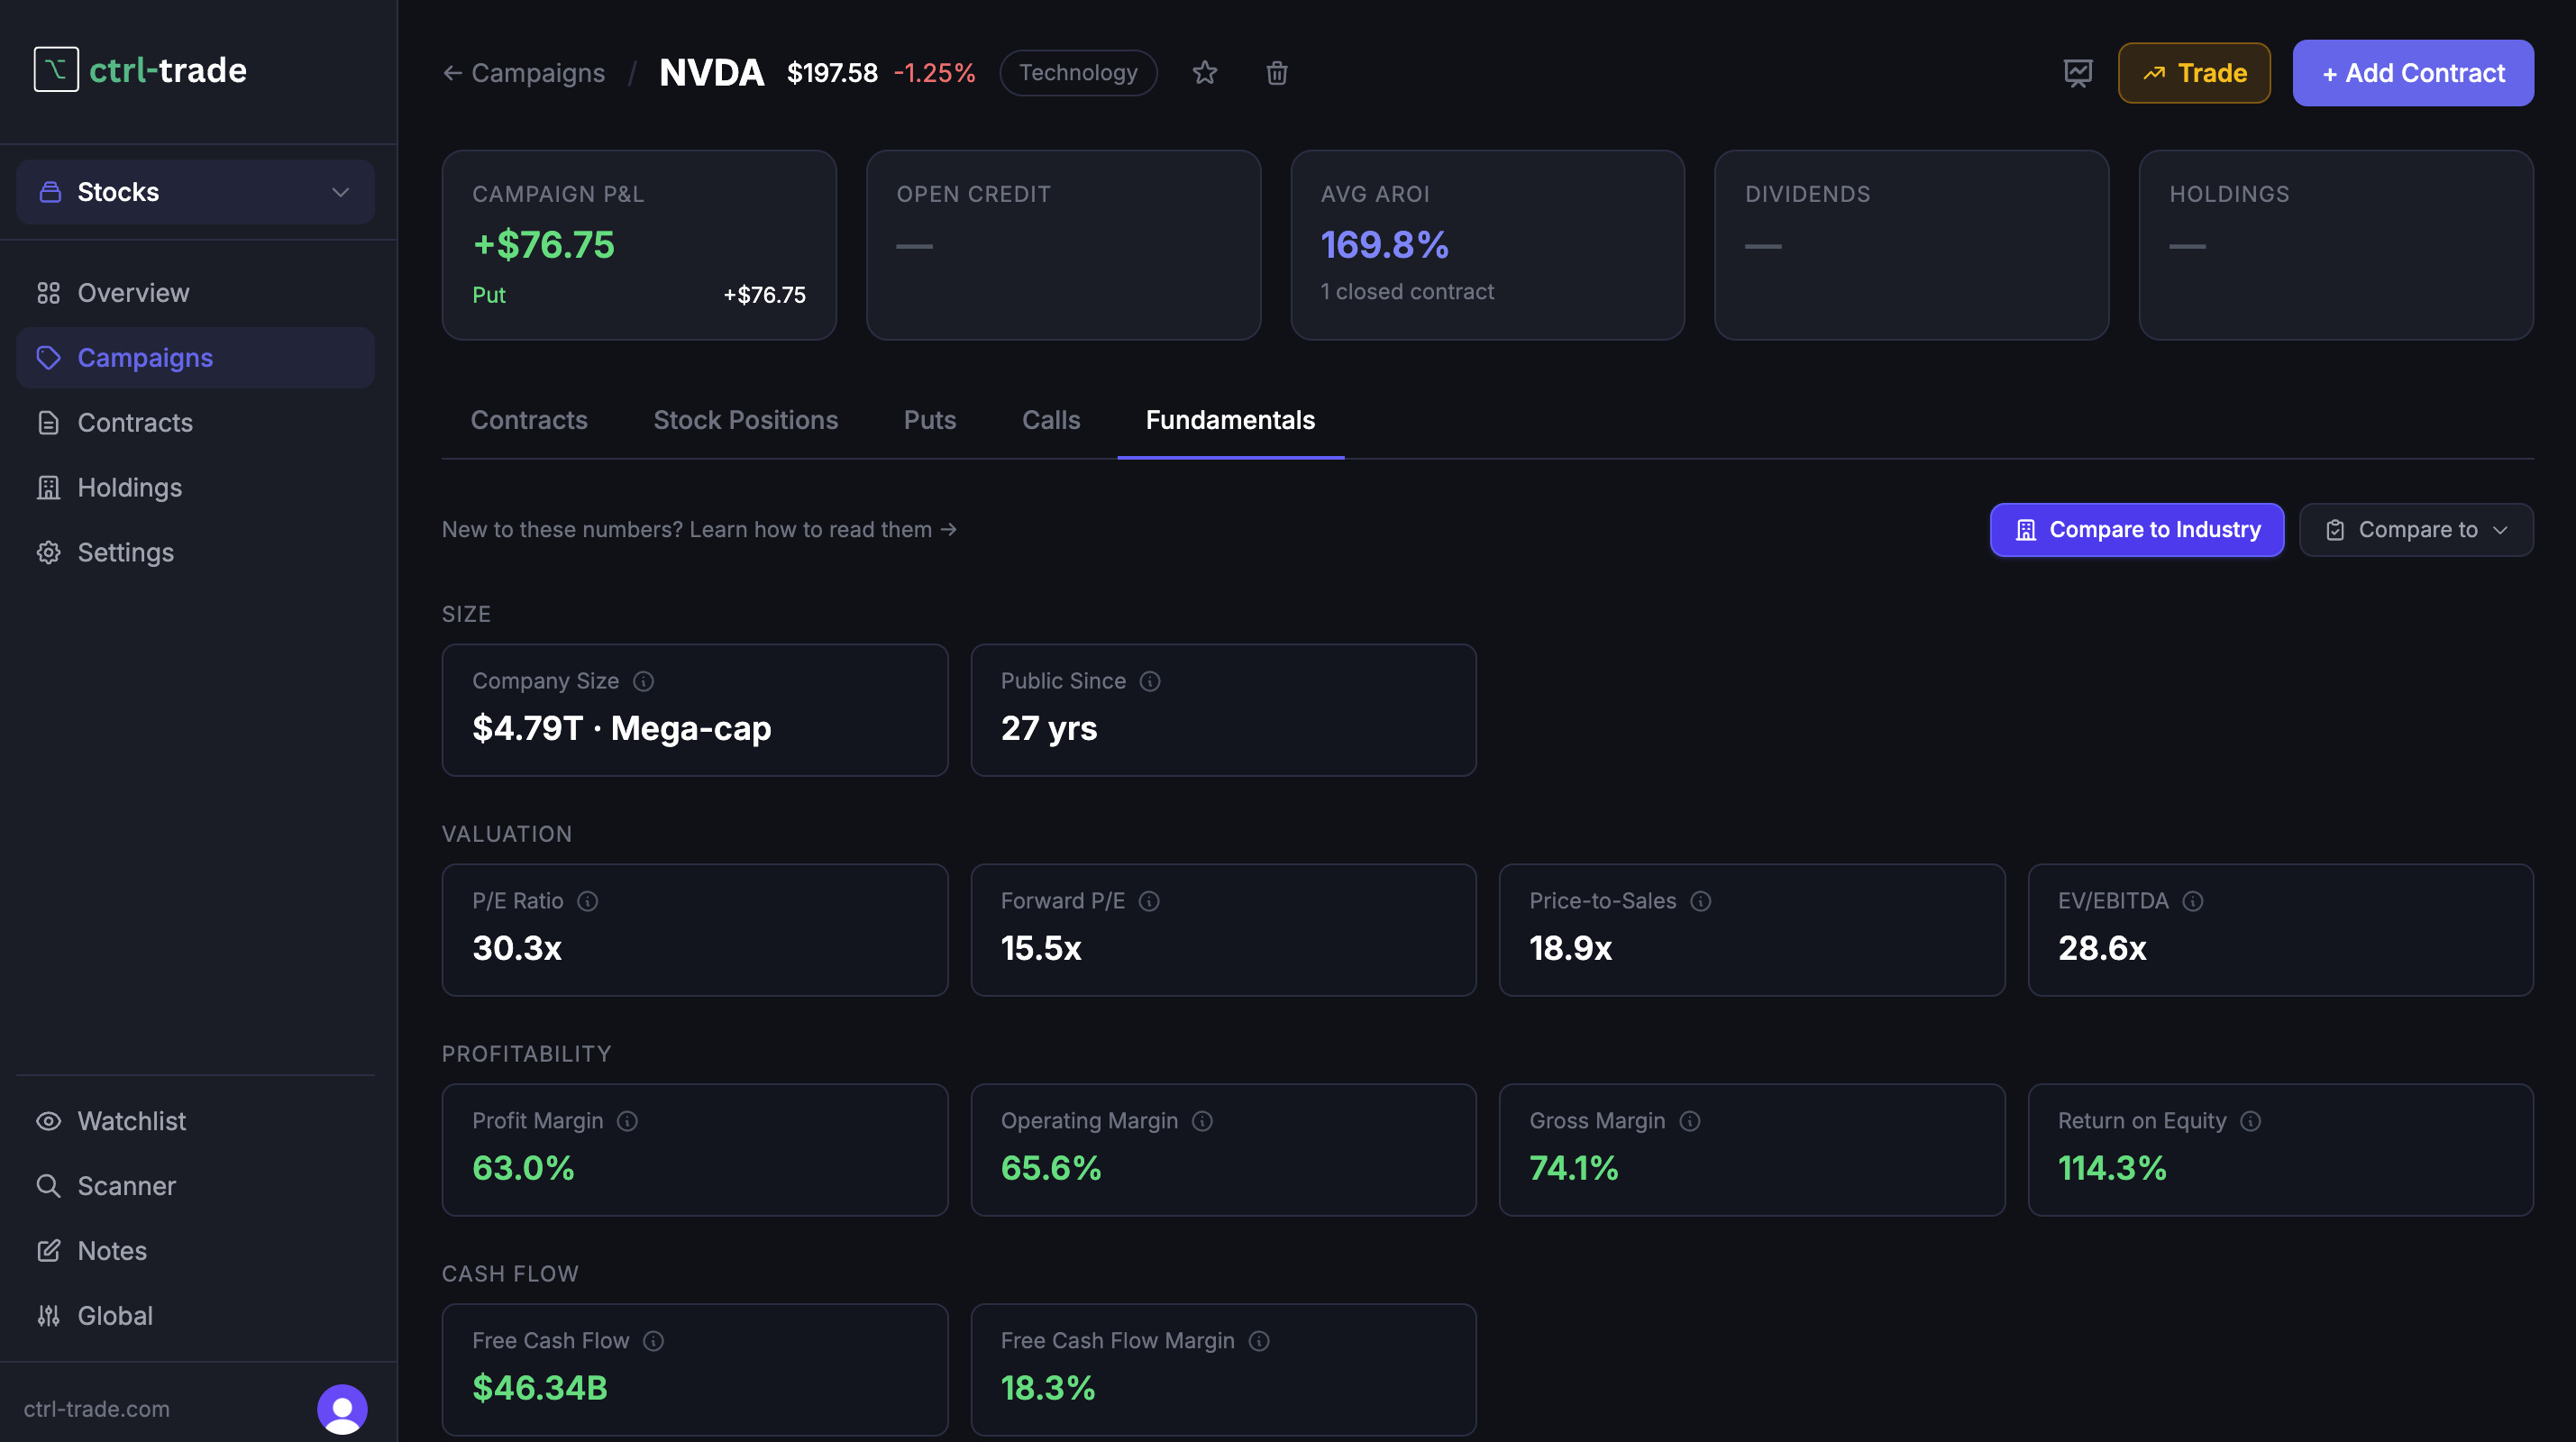
Task: Click the Open Credit card
Action: pos(1063,245)
